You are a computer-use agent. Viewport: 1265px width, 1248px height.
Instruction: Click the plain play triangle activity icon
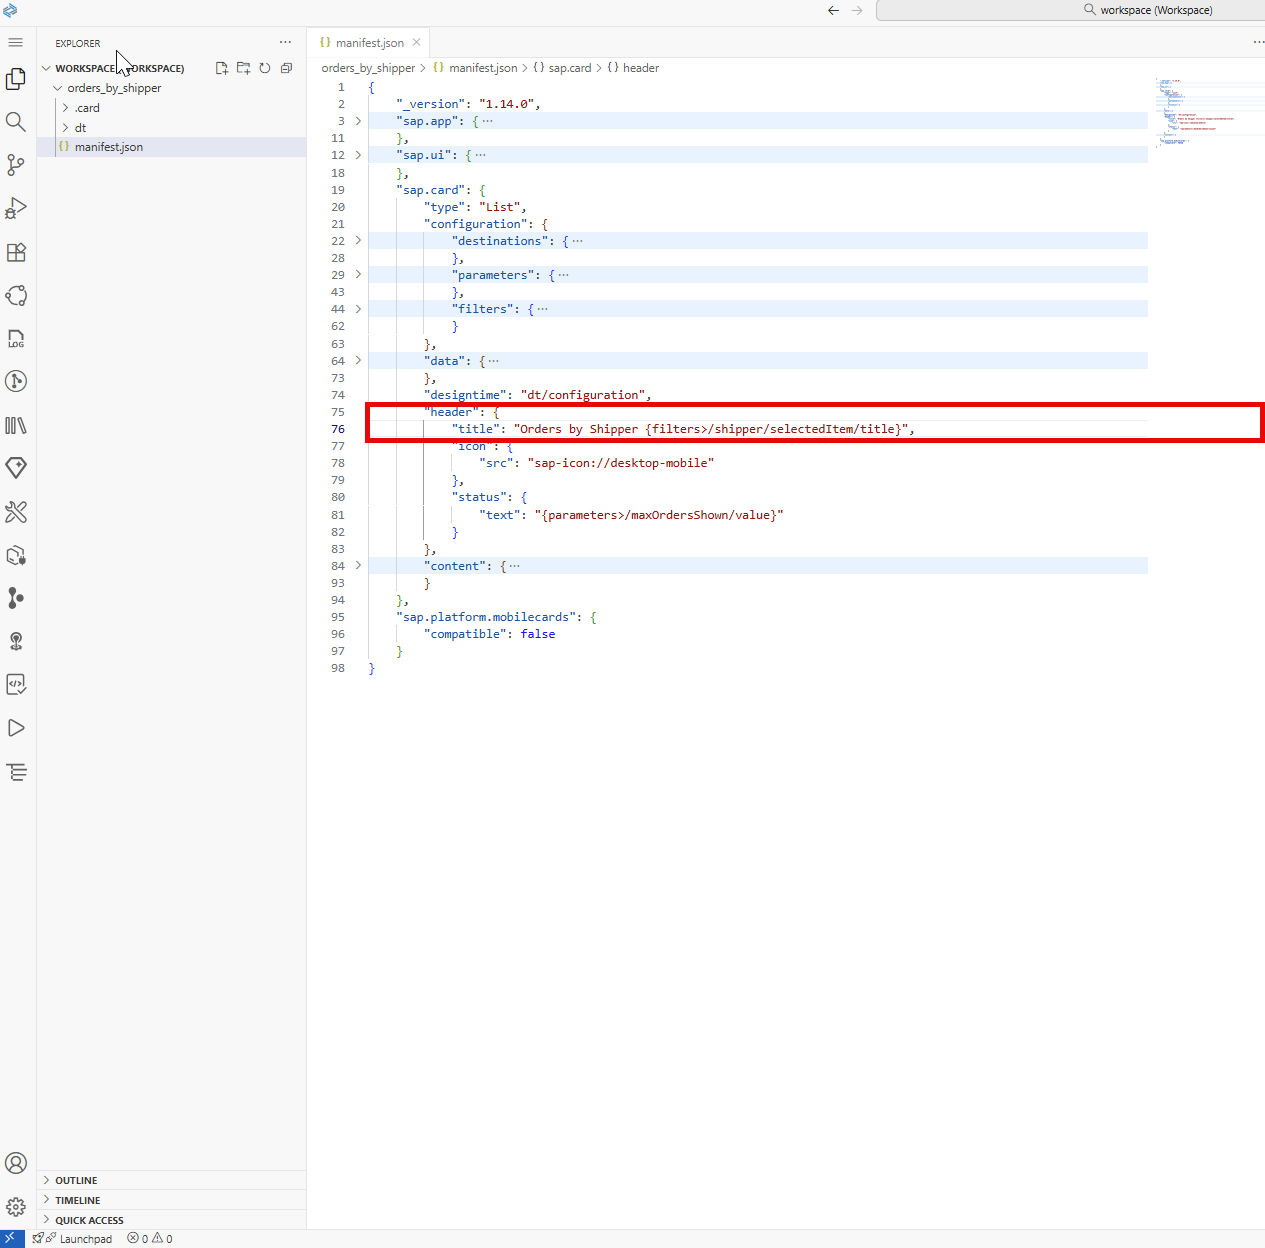(x=16, y=728)
